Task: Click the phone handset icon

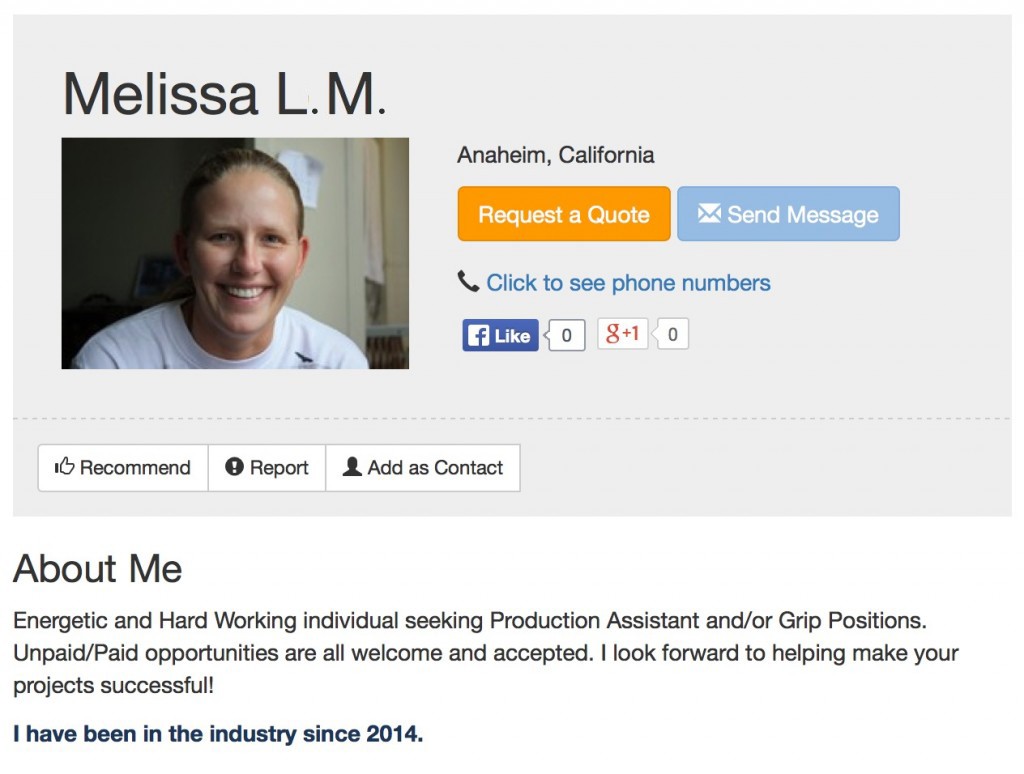Action: pos(468,282)
